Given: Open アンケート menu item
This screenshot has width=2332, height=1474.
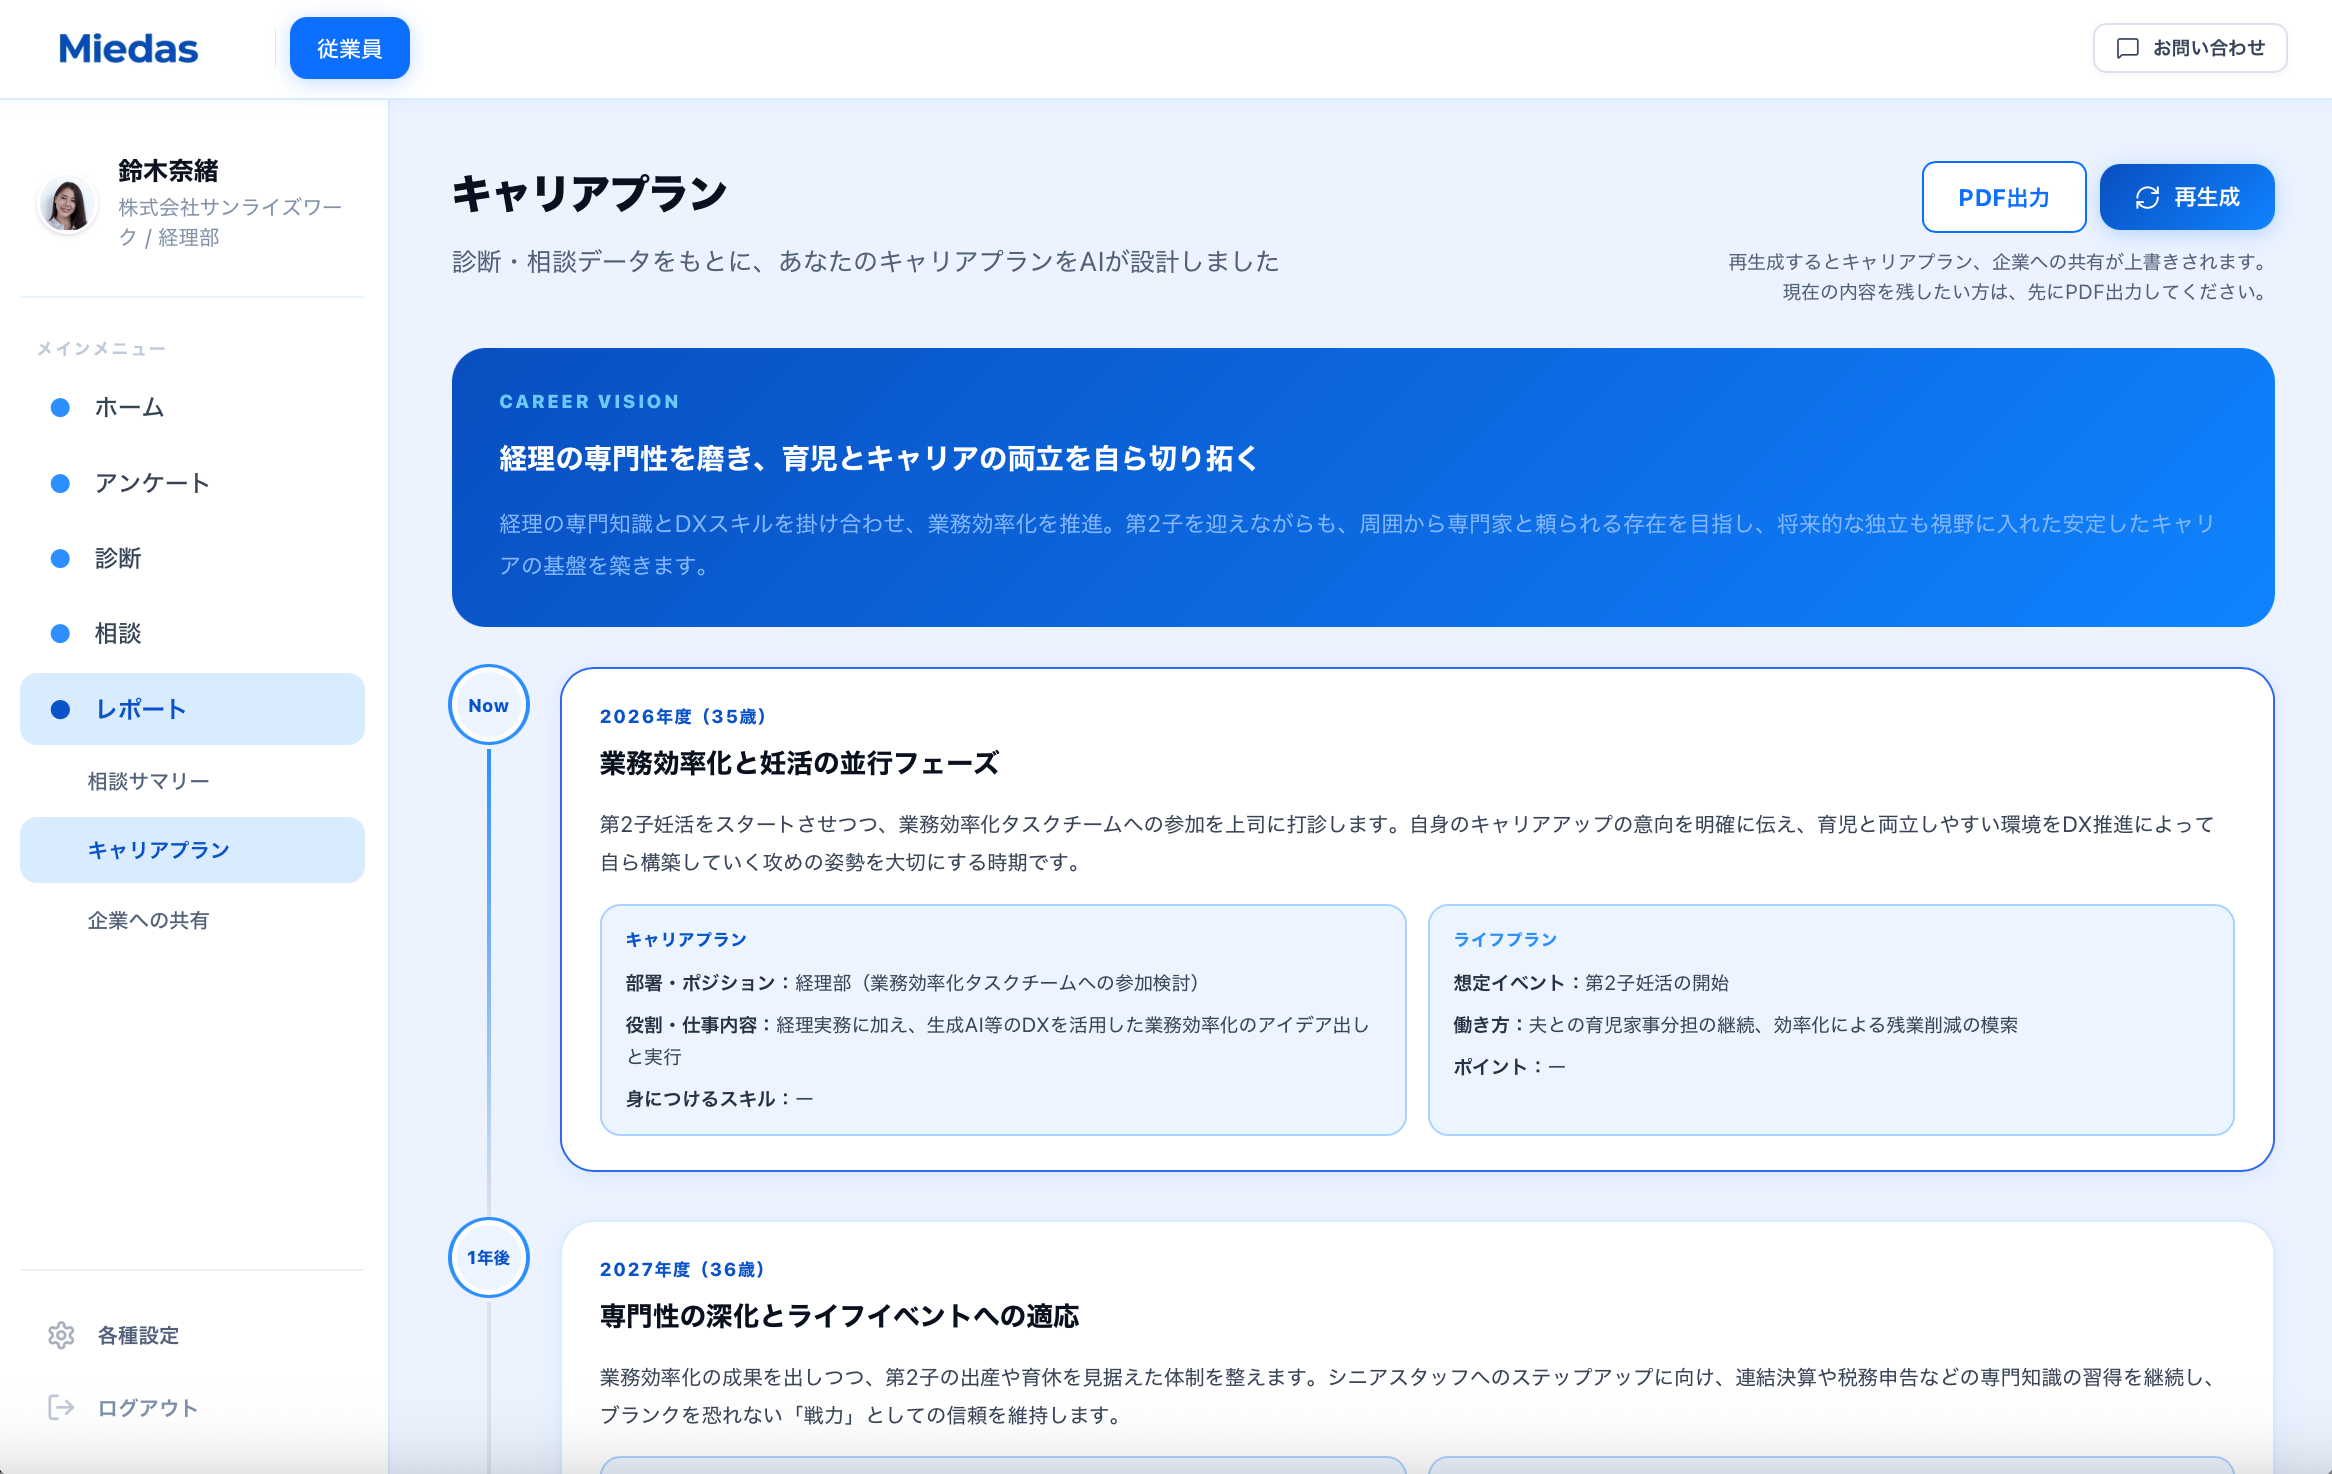Looking at the screenshot, I should pyautogui.click(x=192, y=483).
